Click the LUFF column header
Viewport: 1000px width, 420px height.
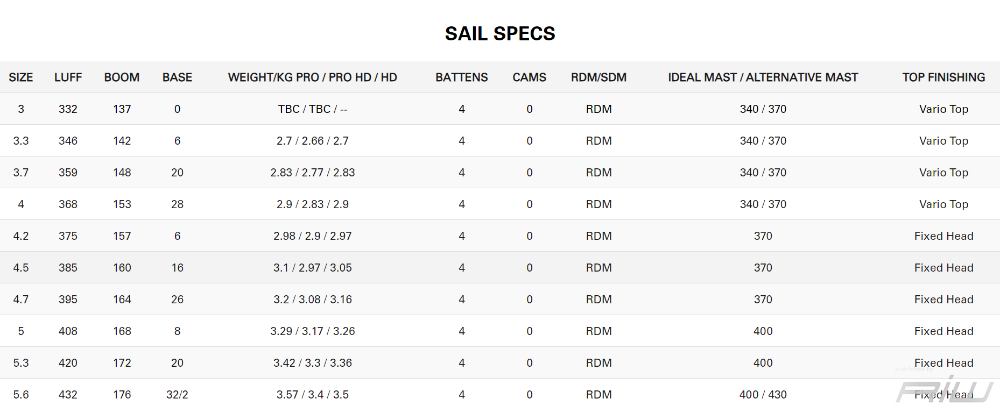click(68, 77)
